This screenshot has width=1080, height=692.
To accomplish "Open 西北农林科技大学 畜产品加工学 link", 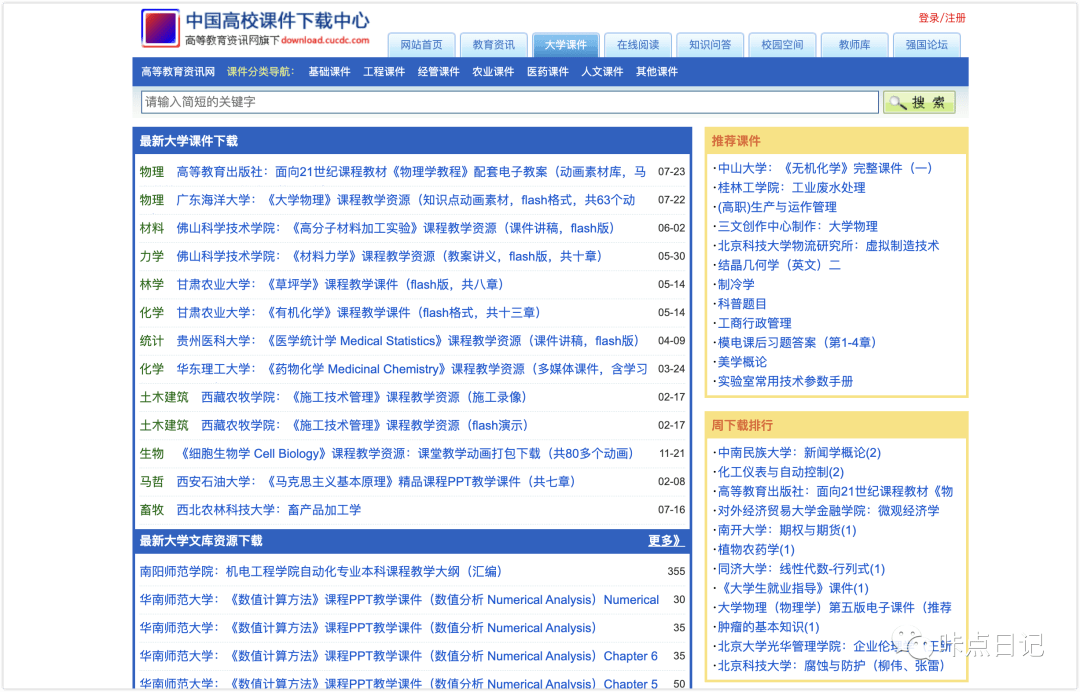I will [x=269, y=511].
